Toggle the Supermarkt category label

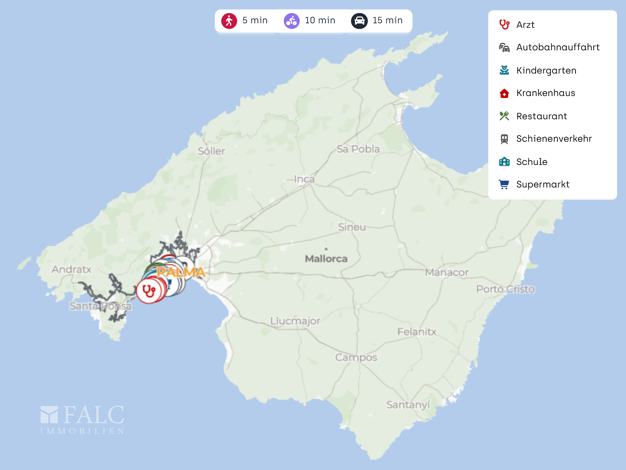coord(542,185)
